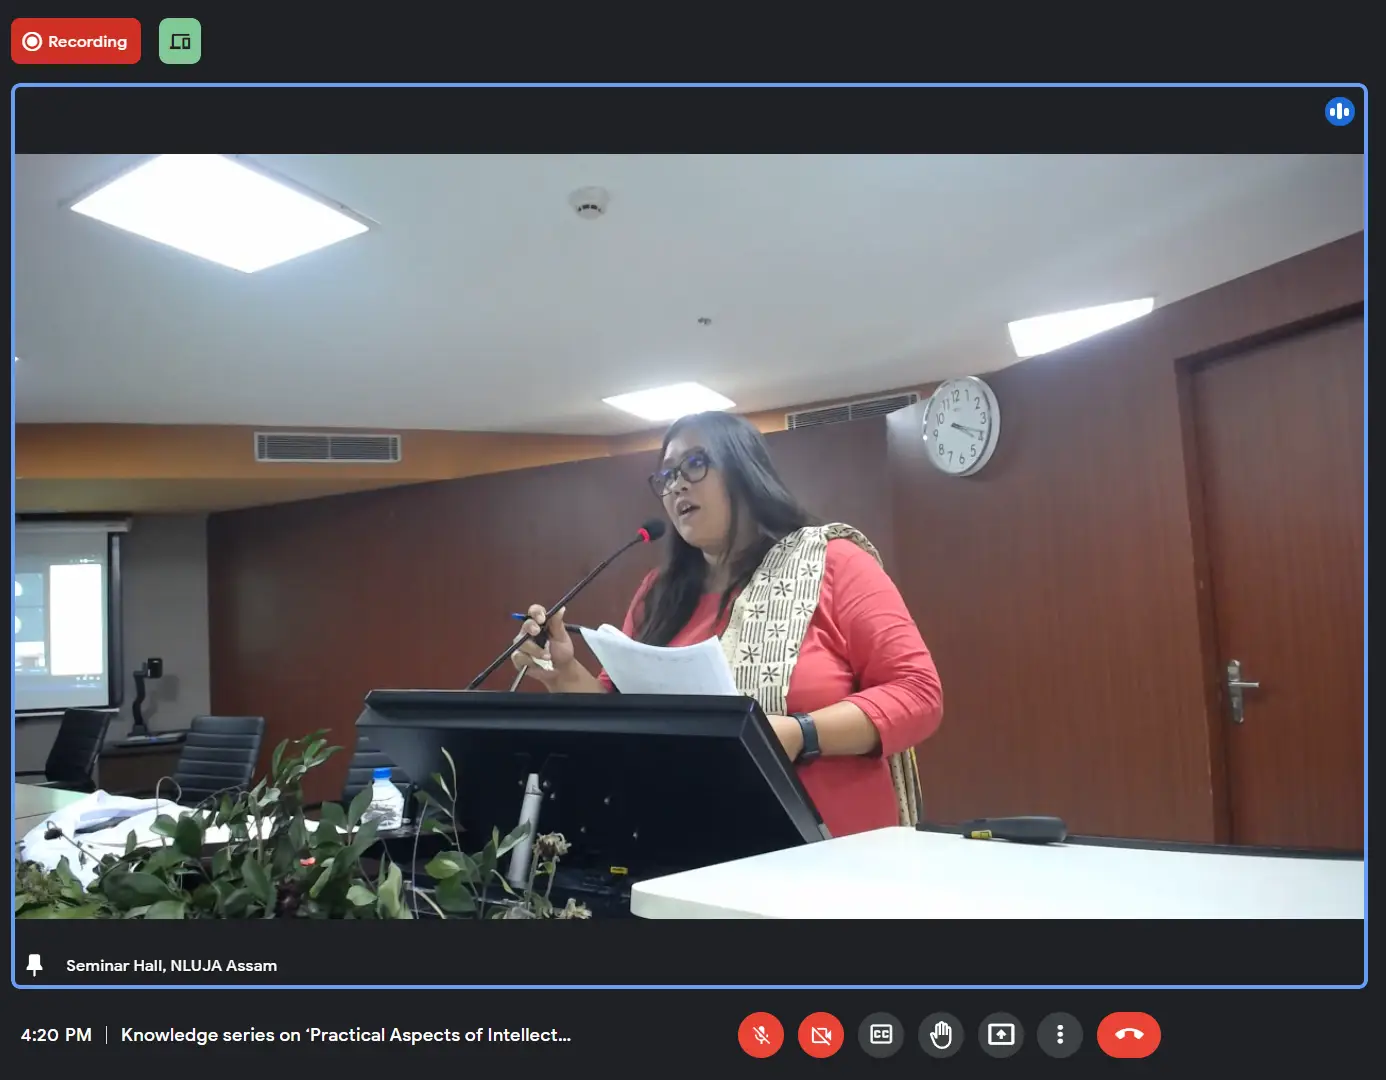
Task: Click the 4:20 PM time display
Action: click(56, 1035)
